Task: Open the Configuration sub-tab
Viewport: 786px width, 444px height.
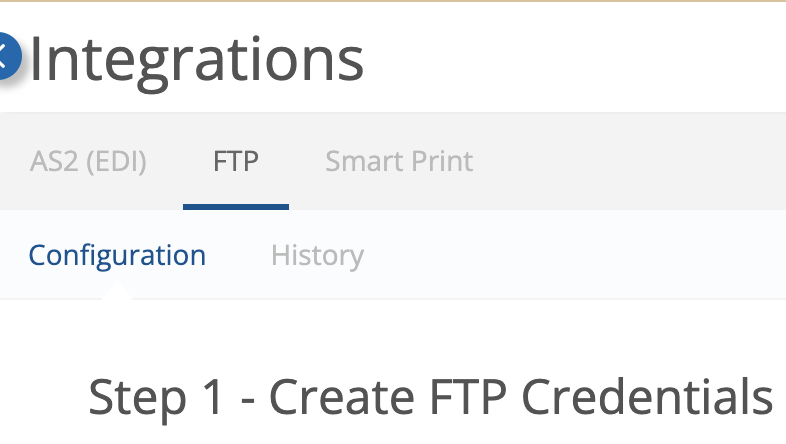Action: (117, 255)
